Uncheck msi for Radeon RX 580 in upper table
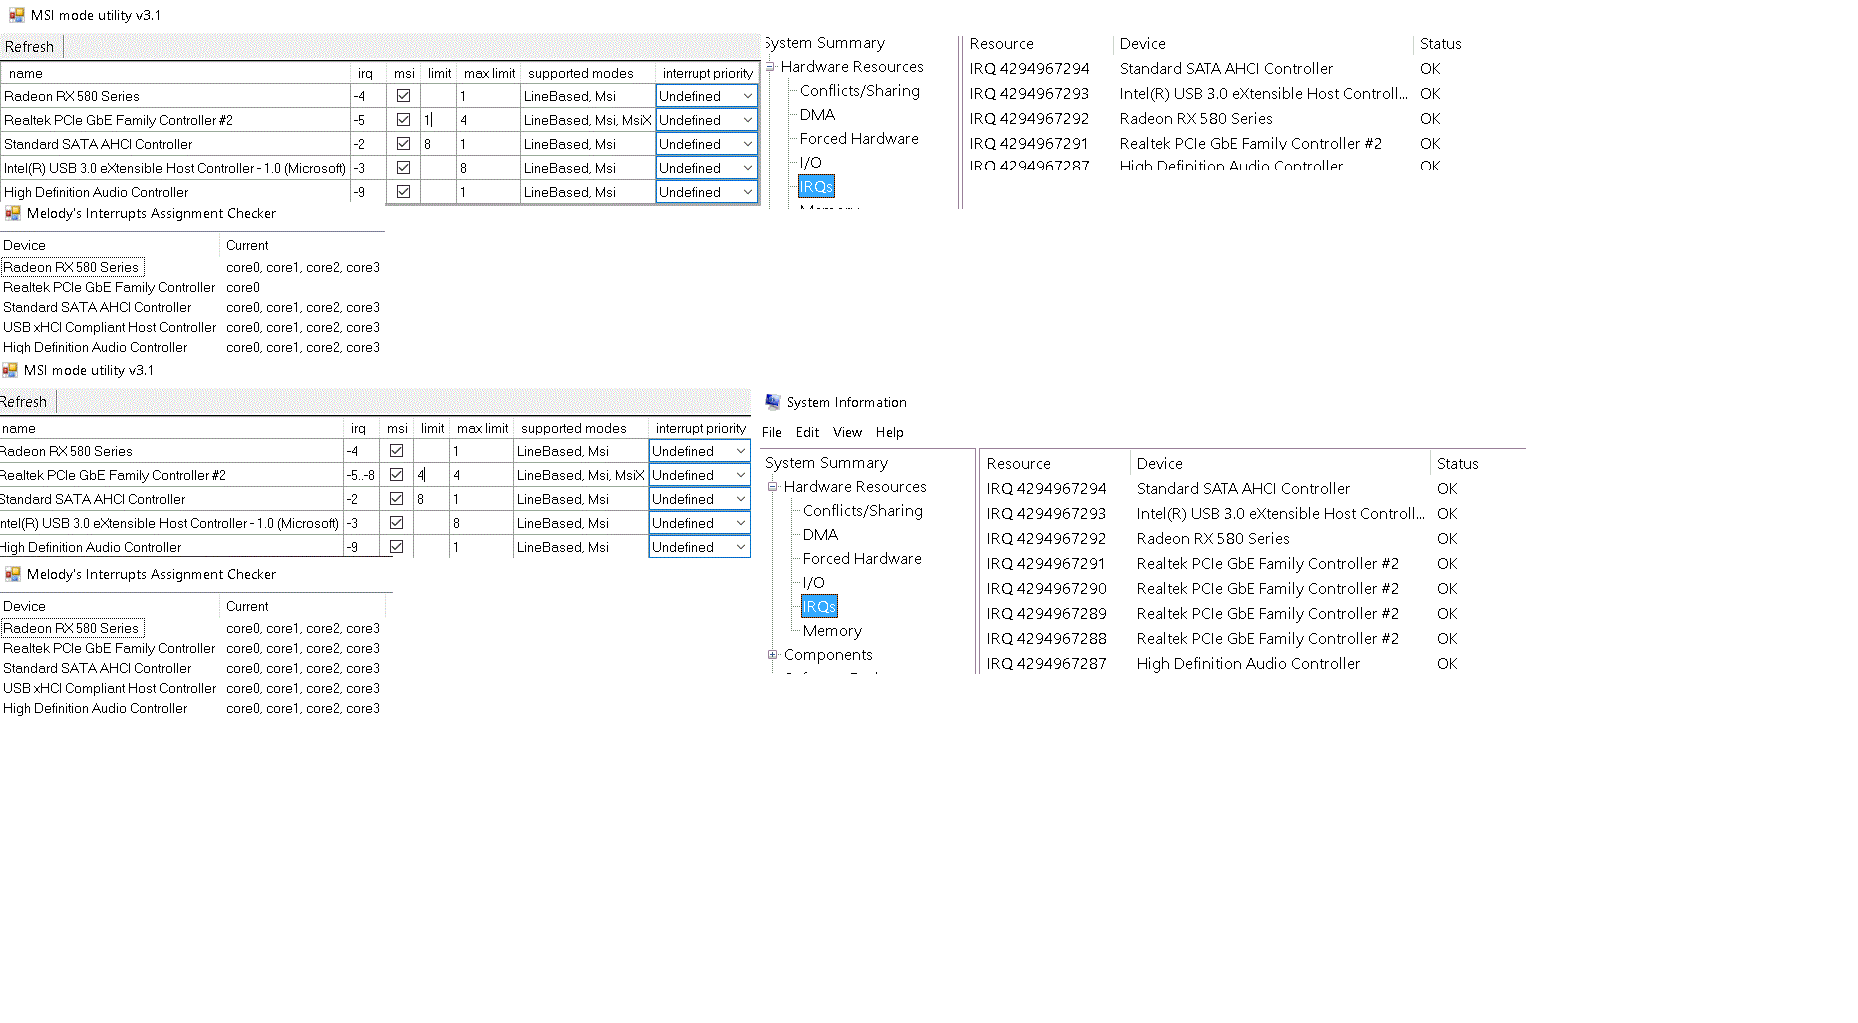Image resolution: width=1858 pixels, height=1023 pixels. coord(403,96)
